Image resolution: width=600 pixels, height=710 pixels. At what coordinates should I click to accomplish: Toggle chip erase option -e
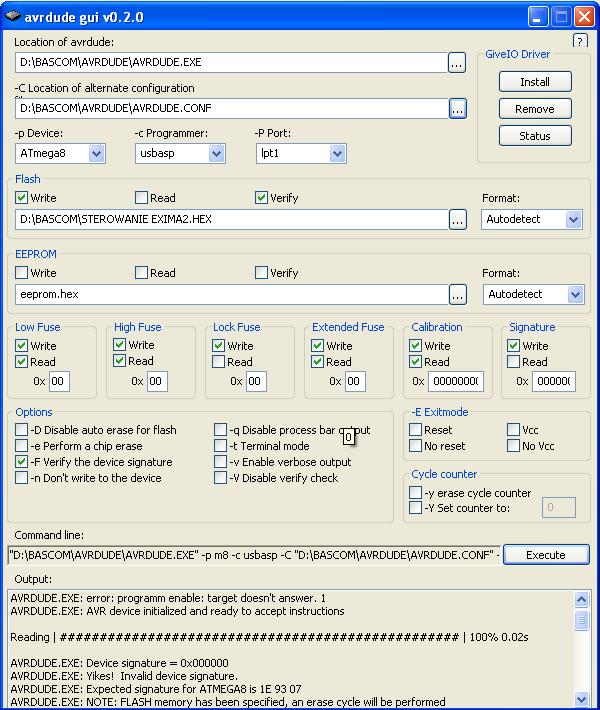click(x=22, y=446)
